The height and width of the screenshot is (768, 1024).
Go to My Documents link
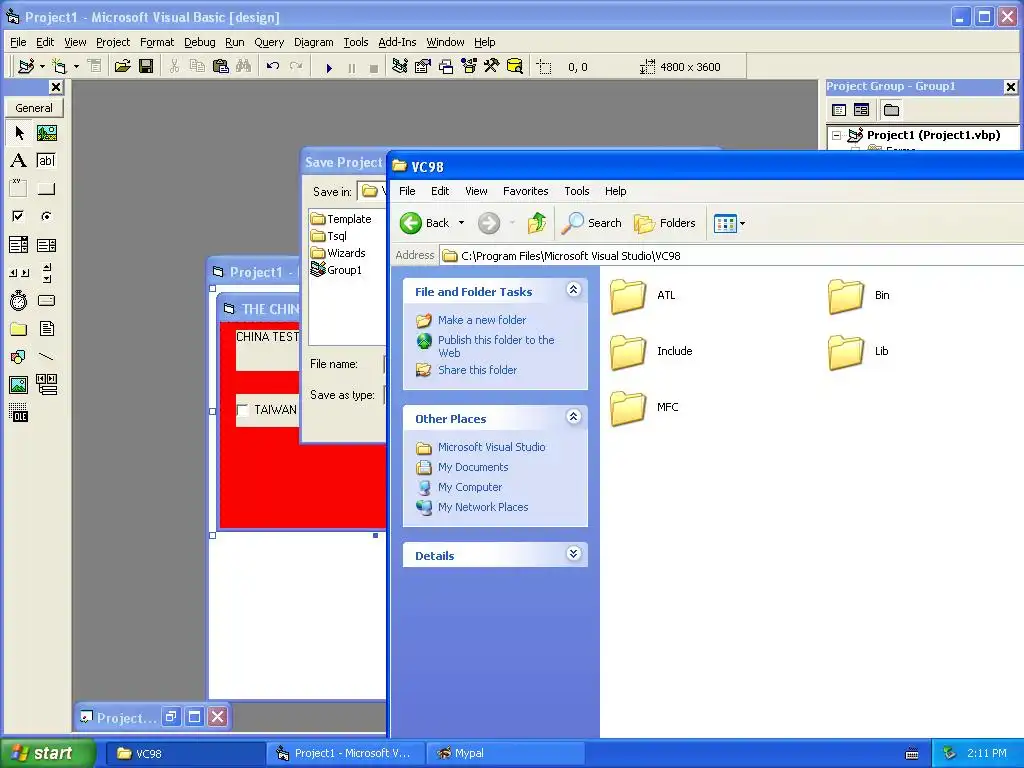point(473,468)
